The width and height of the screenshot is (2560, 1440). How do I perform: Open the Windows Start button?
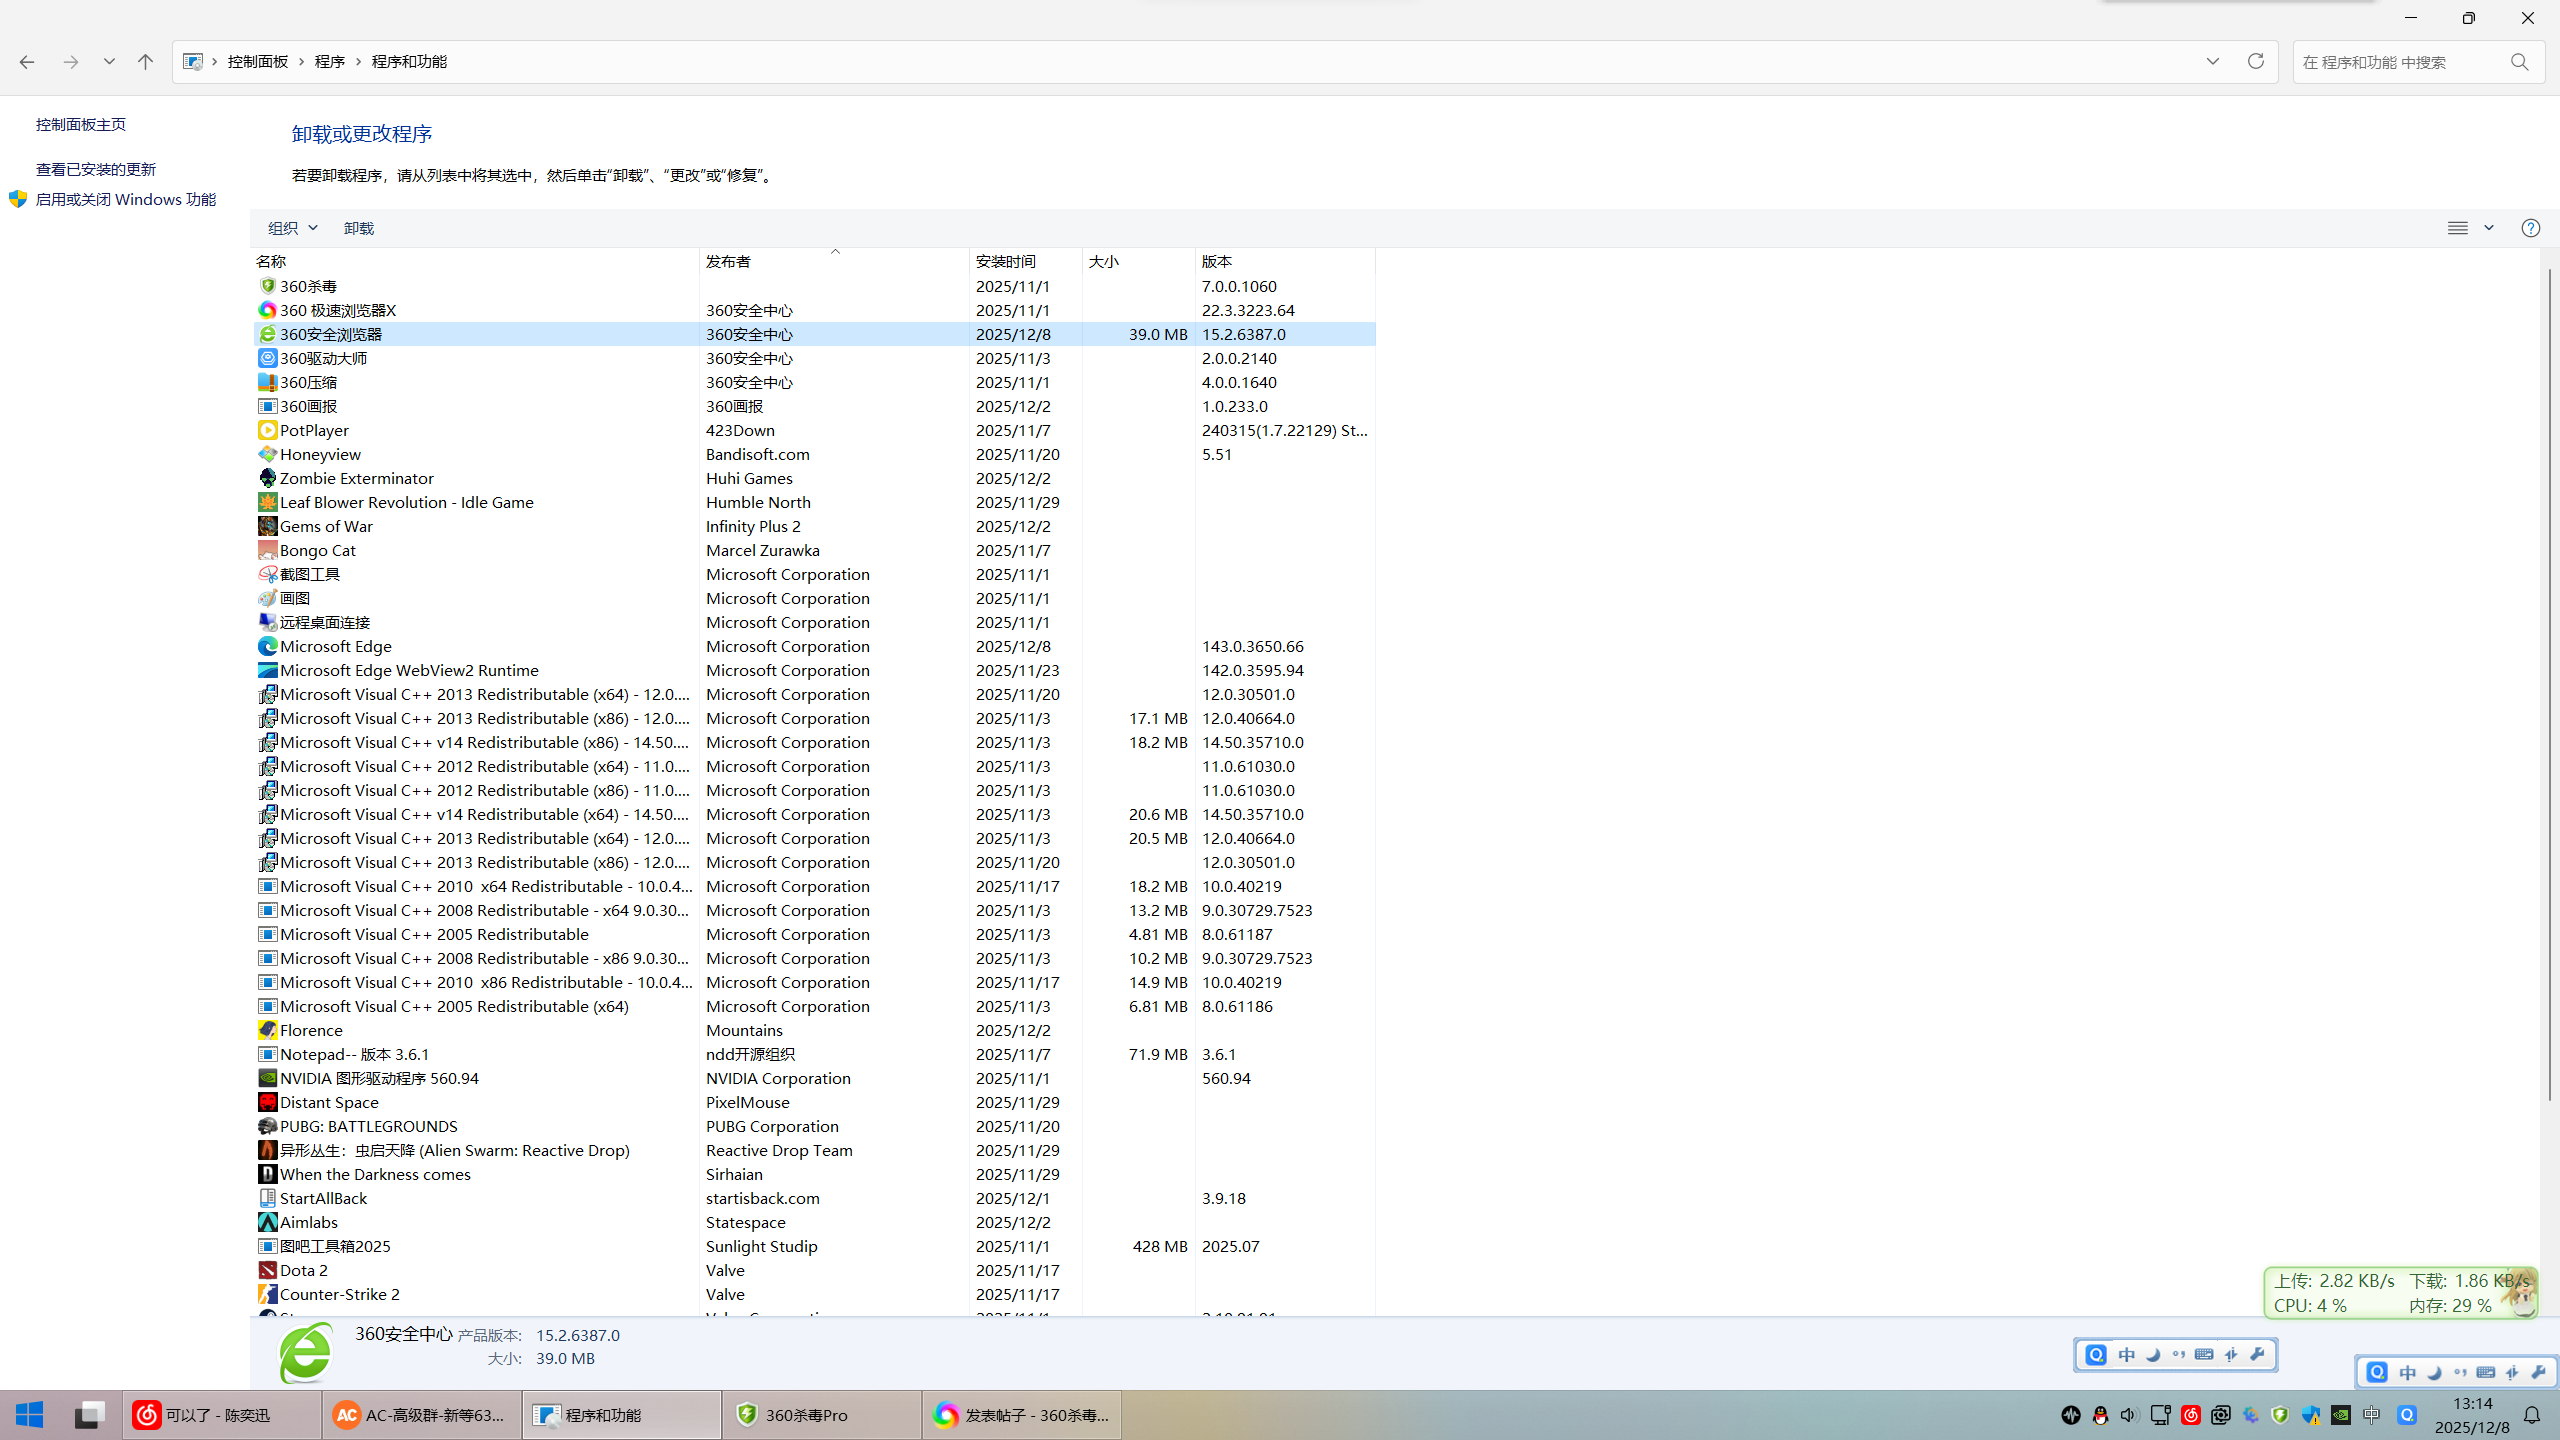[30, 1414]
